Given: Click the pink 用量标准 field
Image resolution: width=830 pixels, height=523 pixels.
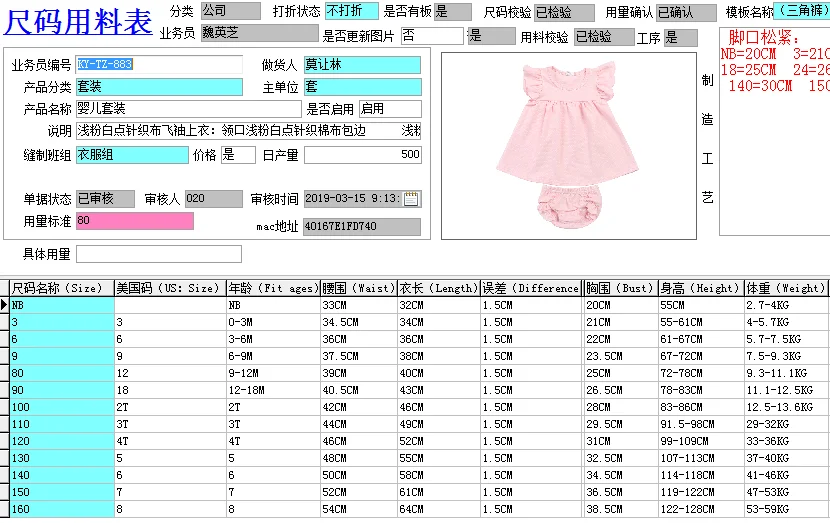Looking at the screenshot, I should tap(134, 221).
